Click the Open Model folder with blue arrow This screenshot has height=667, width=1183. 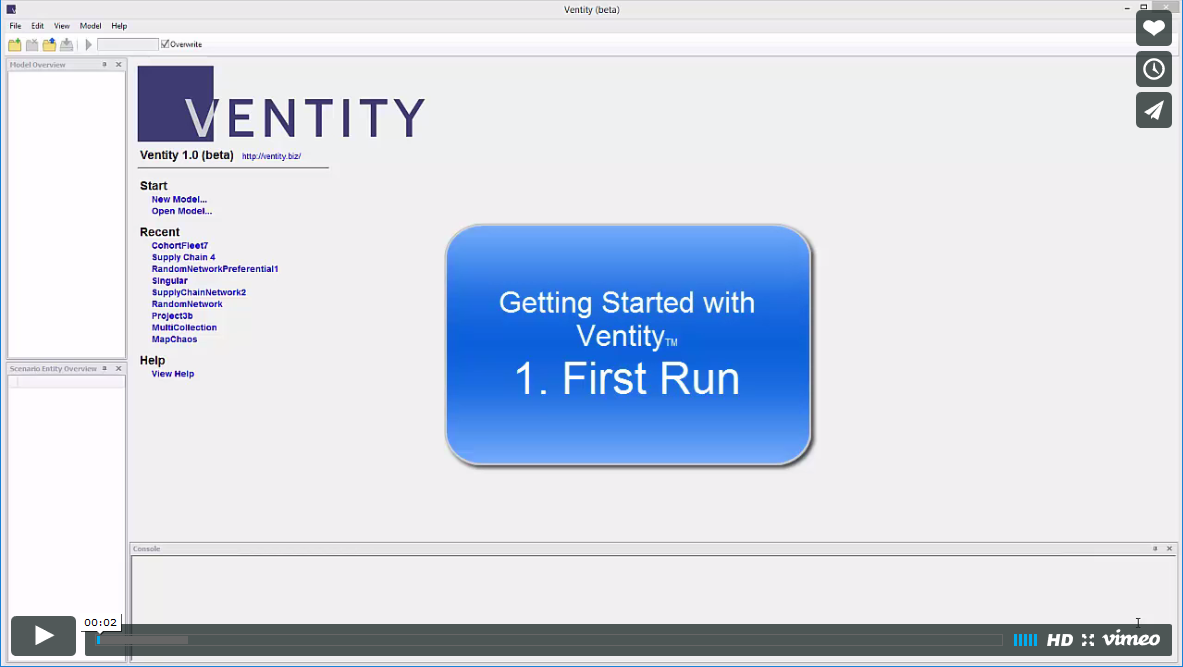point(49,45)
